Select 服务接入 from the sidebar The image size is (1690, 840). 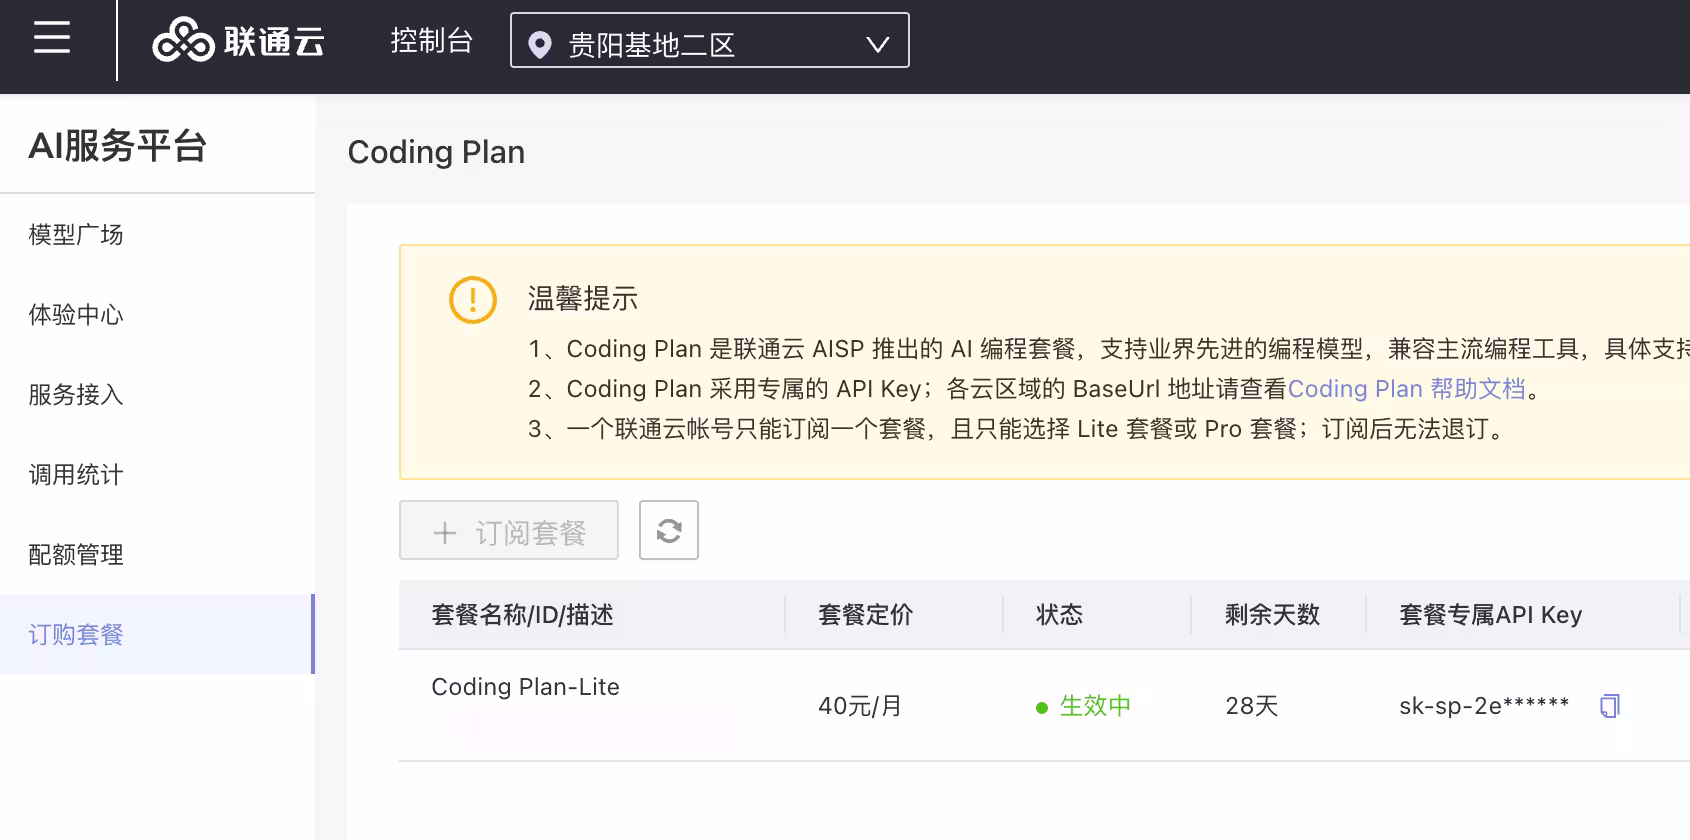[157, 394]
